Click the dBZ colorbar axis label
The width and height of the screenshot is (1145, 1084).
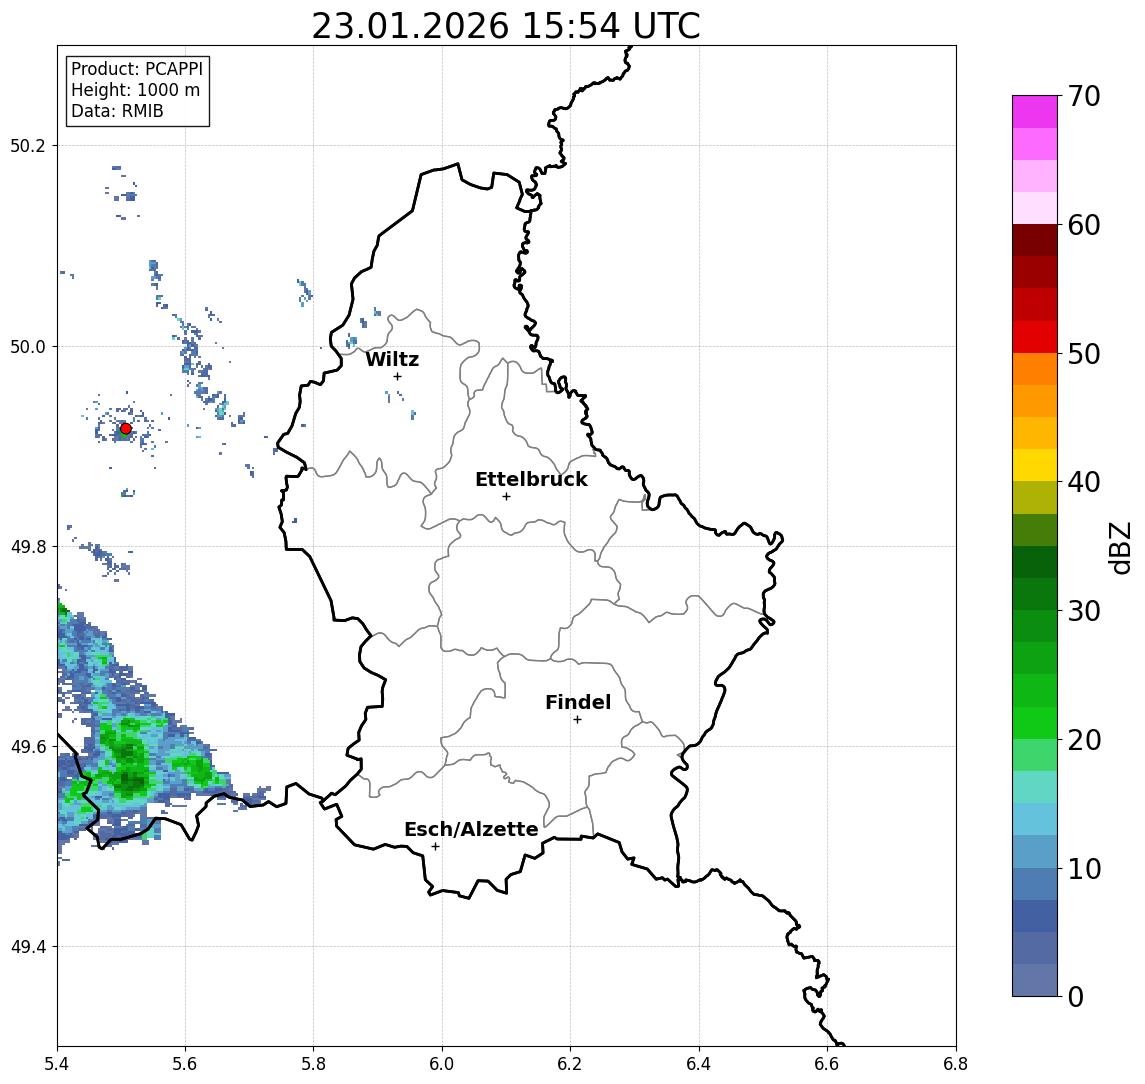[x=1120, y=548]
